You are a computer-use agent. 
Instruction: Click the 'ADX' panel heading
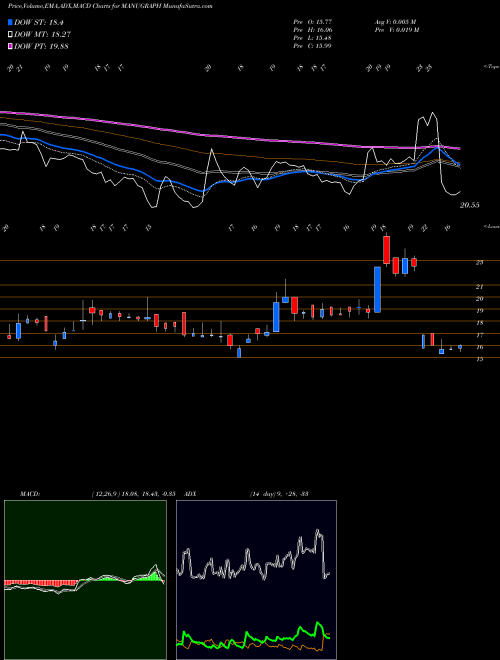click(x=191, y=494)
